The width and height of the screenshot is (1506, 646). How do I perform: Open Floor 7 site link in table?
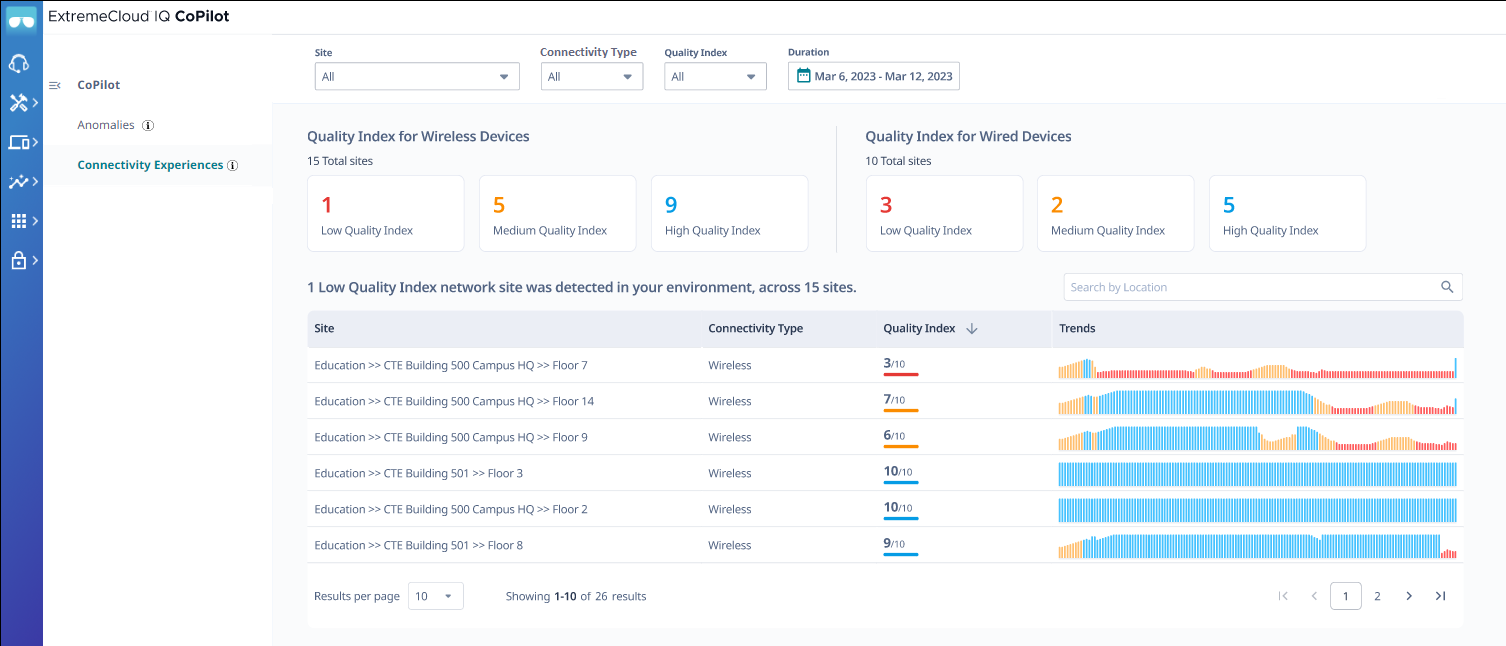point(450,365)
